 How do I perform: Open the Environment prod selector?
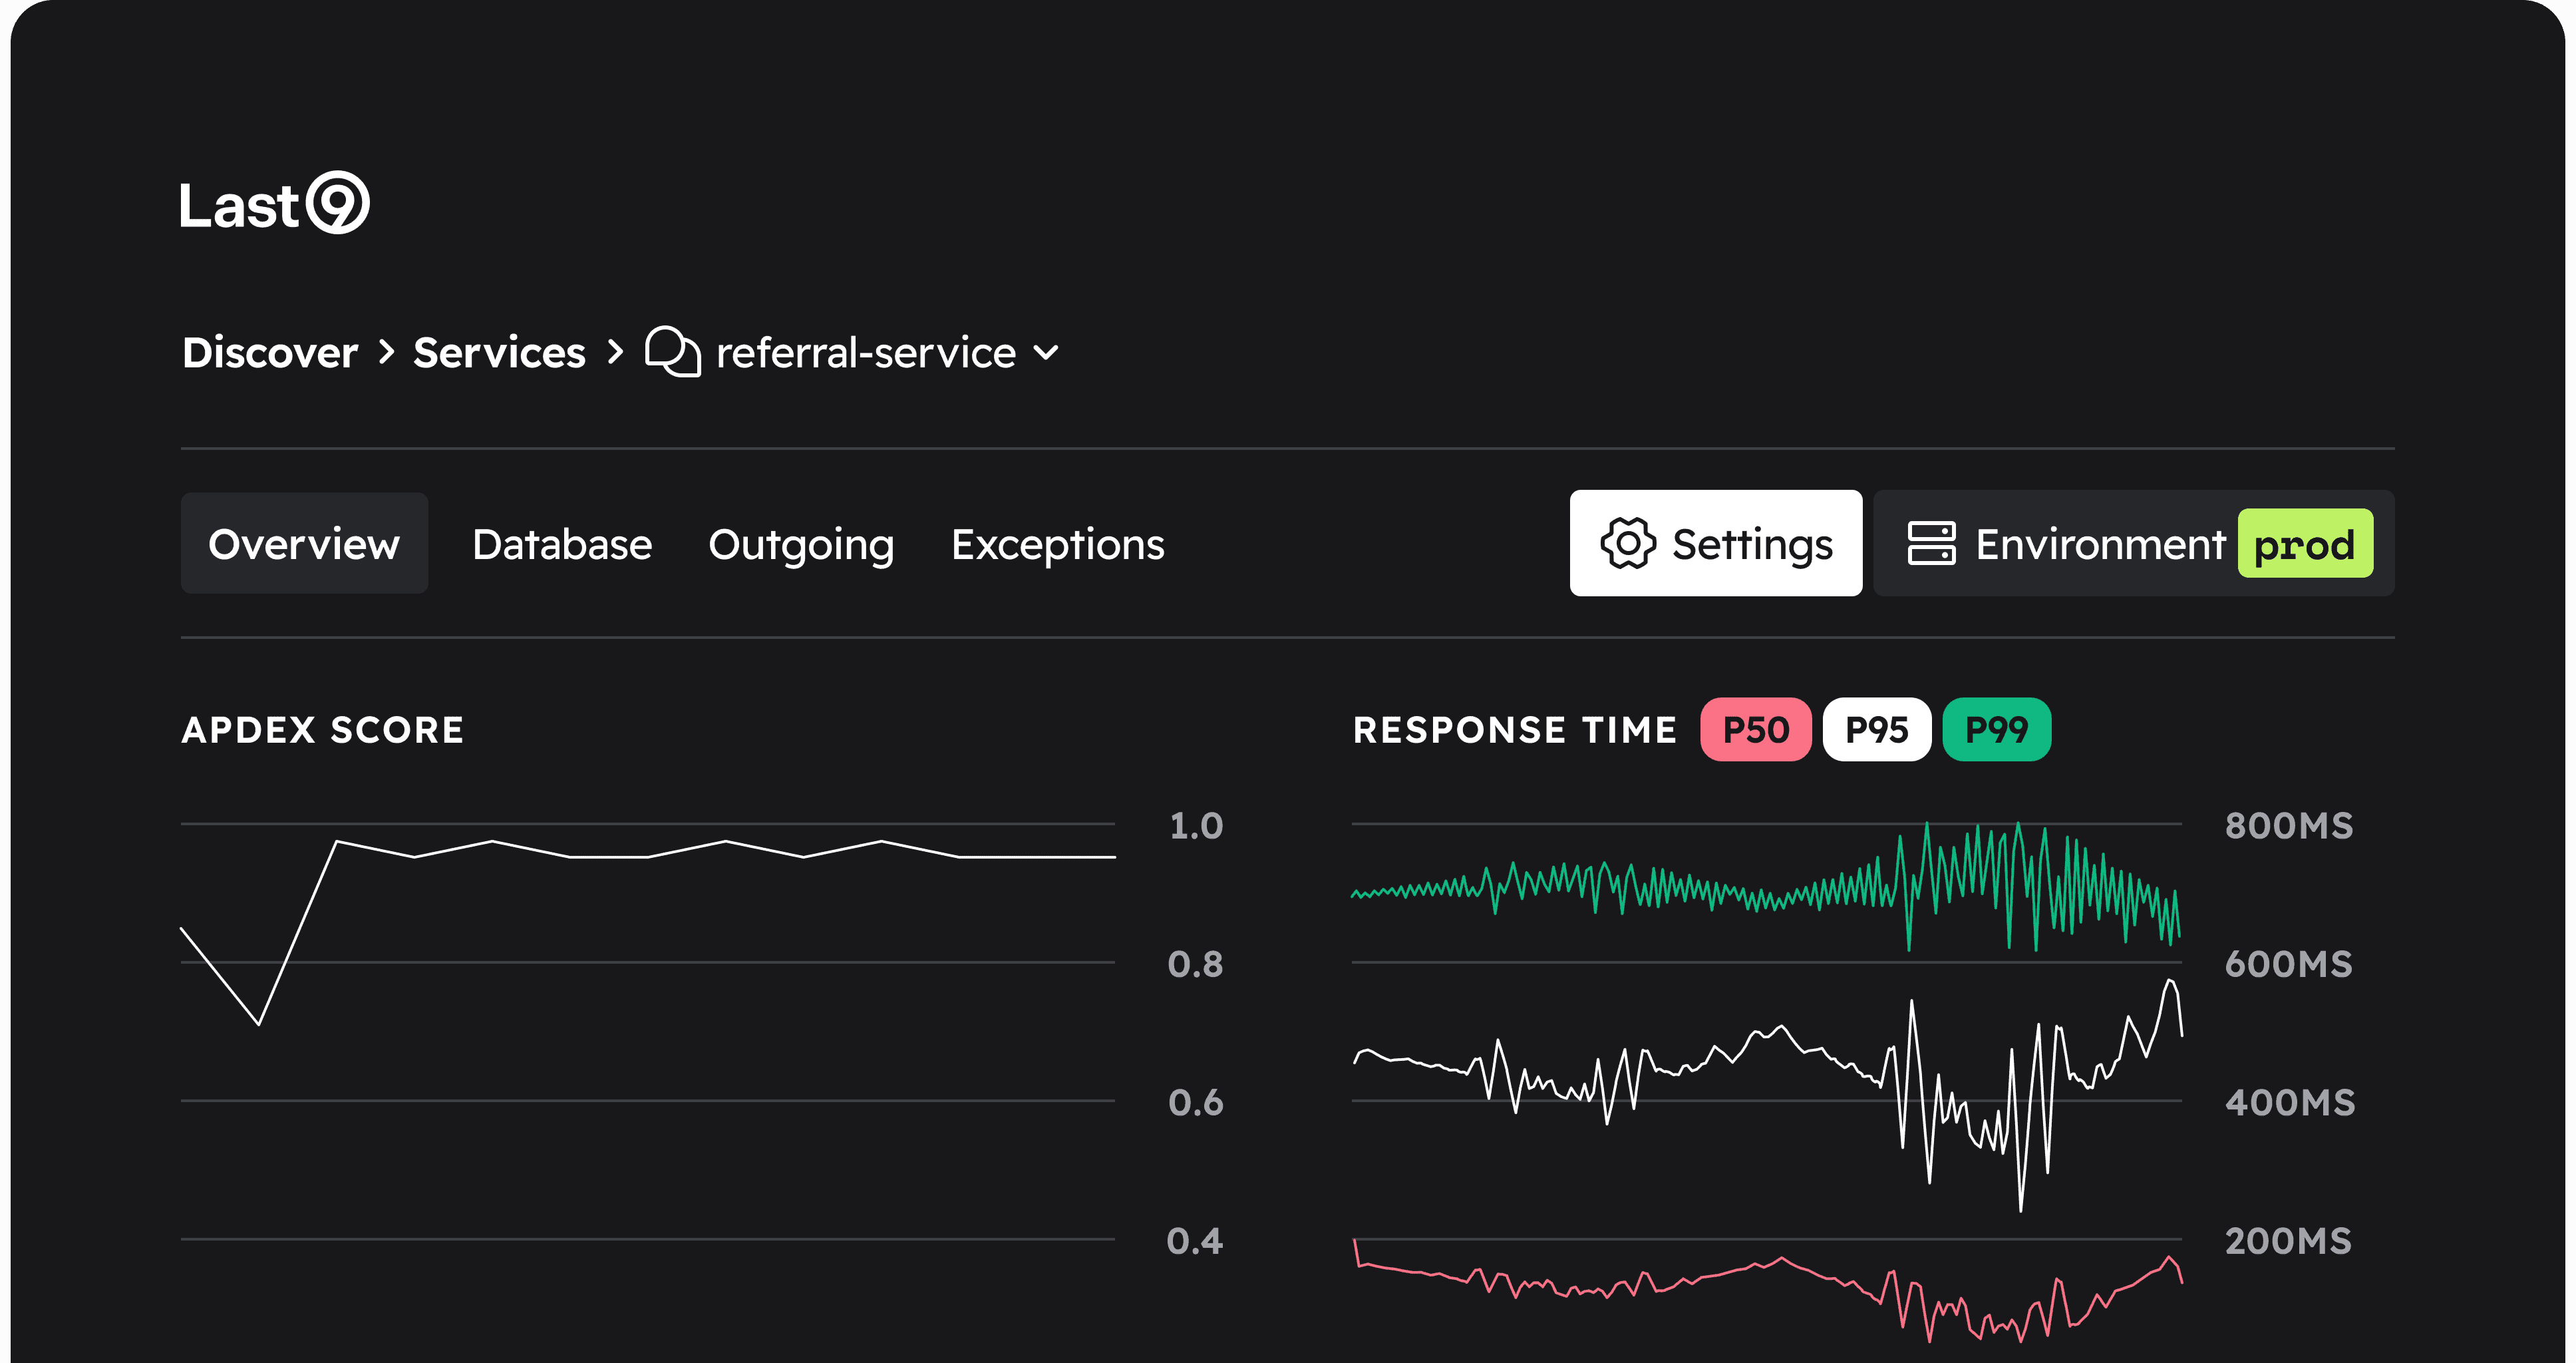2100,544
